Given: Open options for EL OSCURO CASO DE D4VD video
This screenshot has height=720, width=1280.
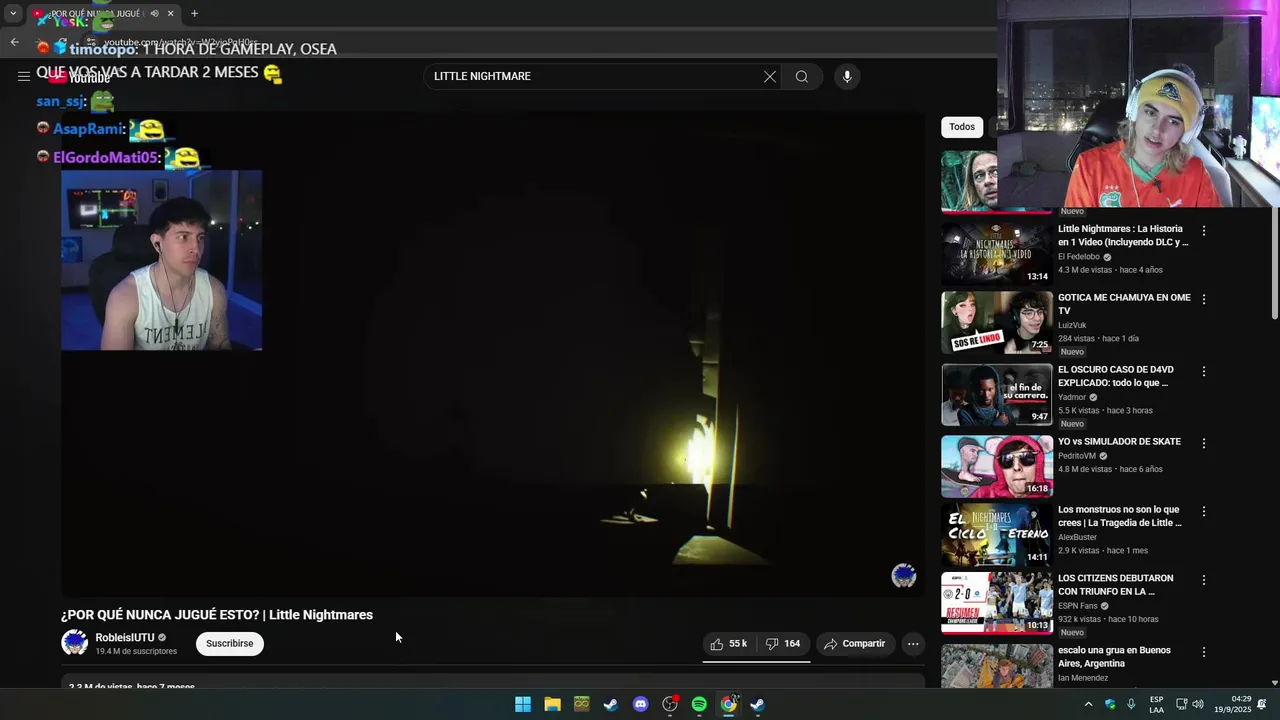Looking at the screenshot, I should [1204, 371].
